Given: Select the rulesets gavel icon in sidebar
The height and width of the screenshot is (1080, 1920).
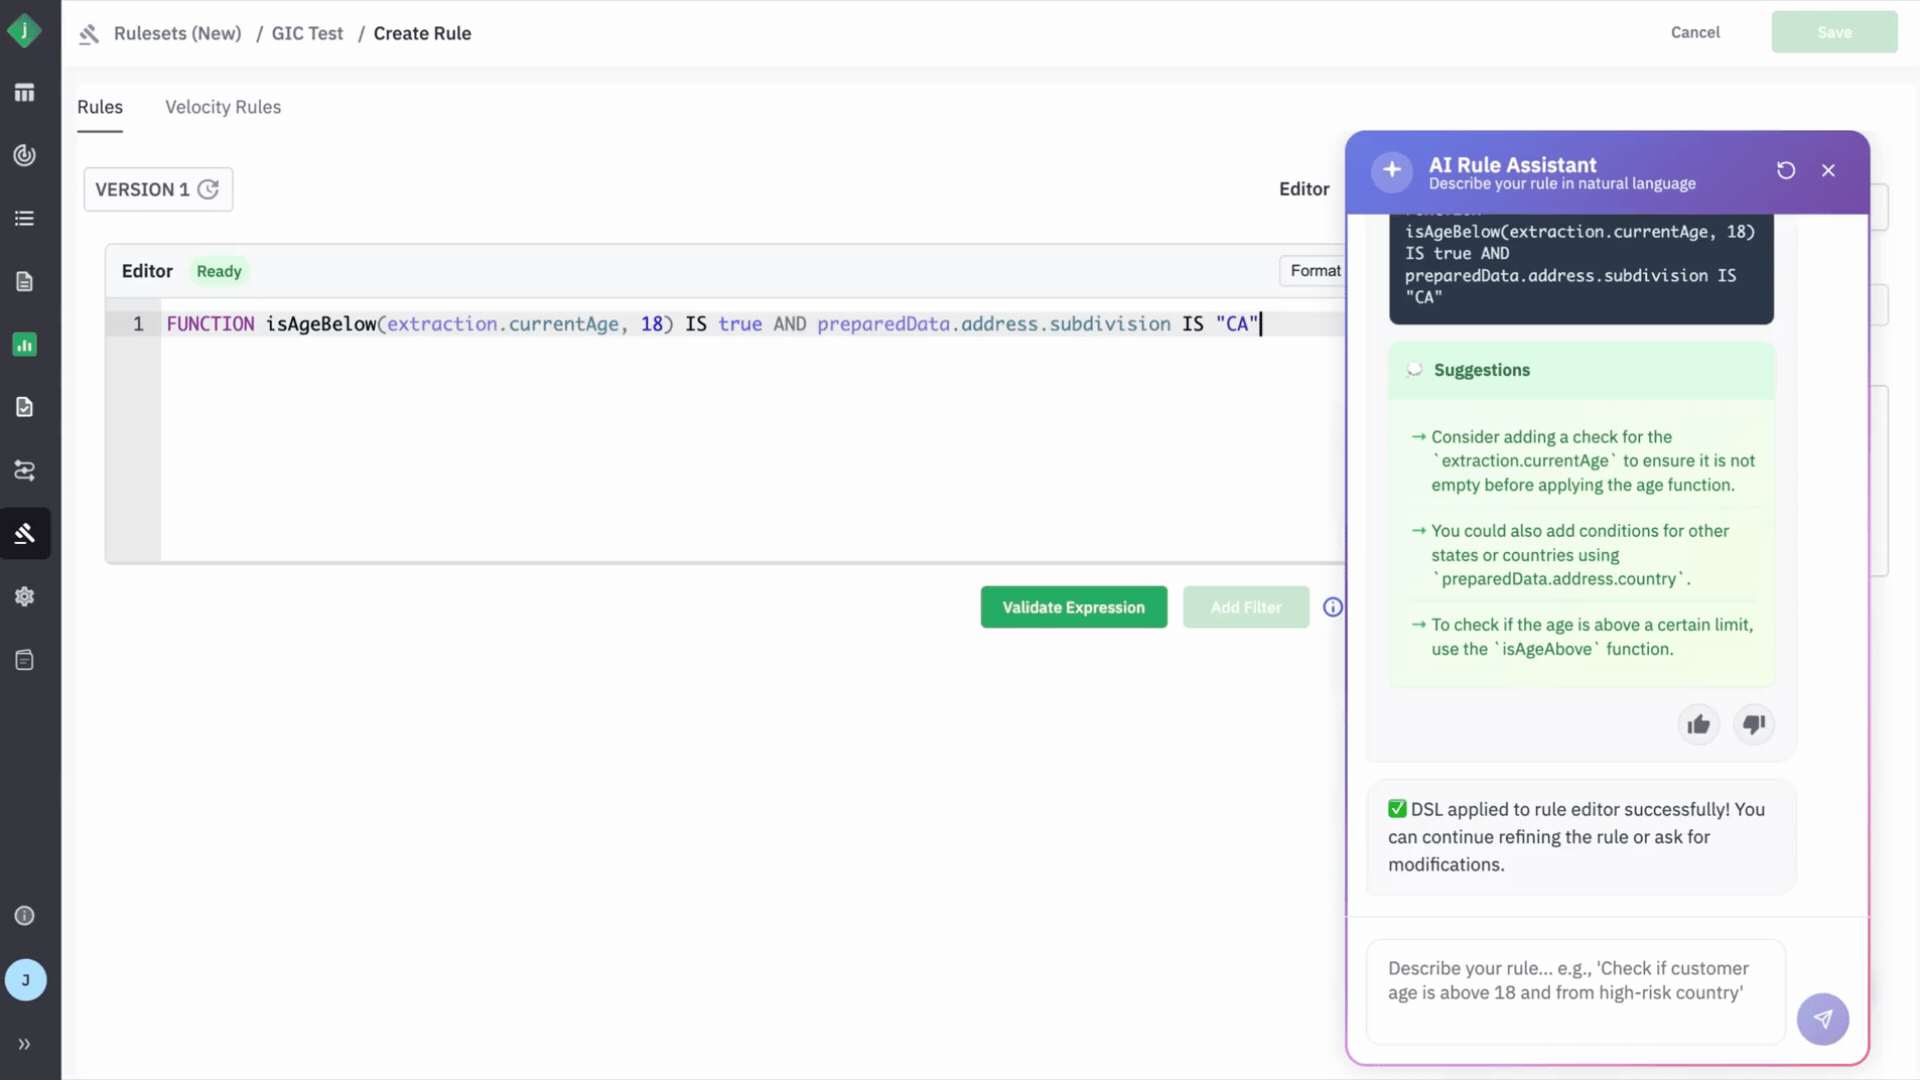Looking at the screenshot, I should click(x=25, y=533).
